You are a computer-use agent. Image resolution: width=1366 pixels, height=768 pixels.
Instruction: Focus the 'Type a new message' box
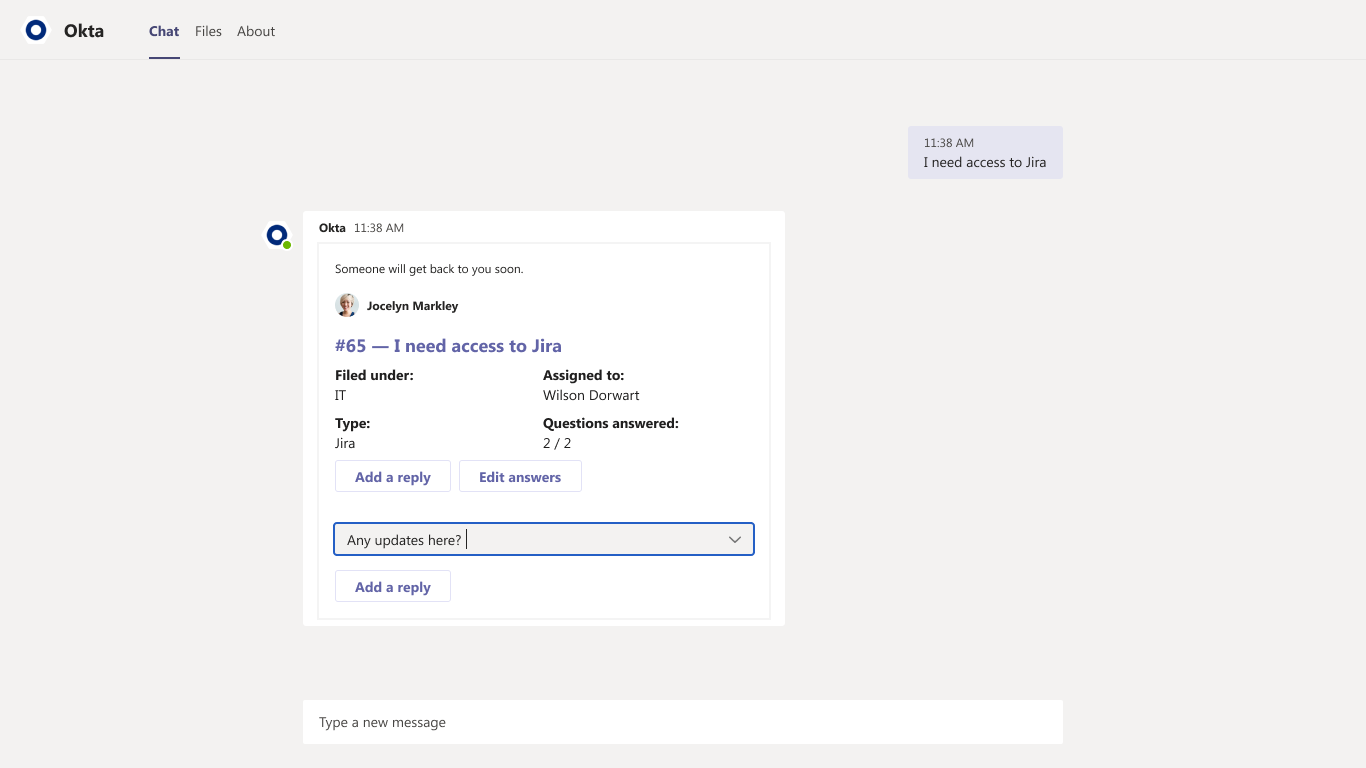682,722
